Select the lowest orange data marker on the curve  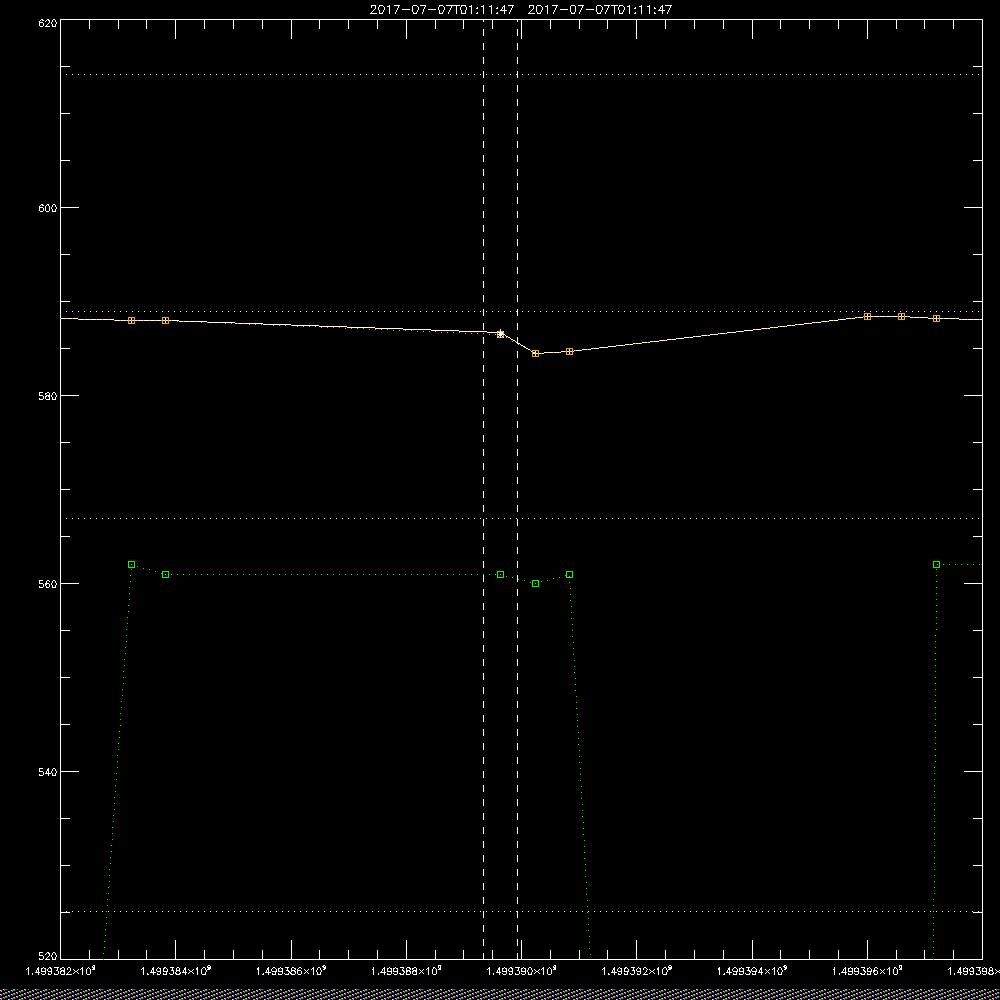536,353
